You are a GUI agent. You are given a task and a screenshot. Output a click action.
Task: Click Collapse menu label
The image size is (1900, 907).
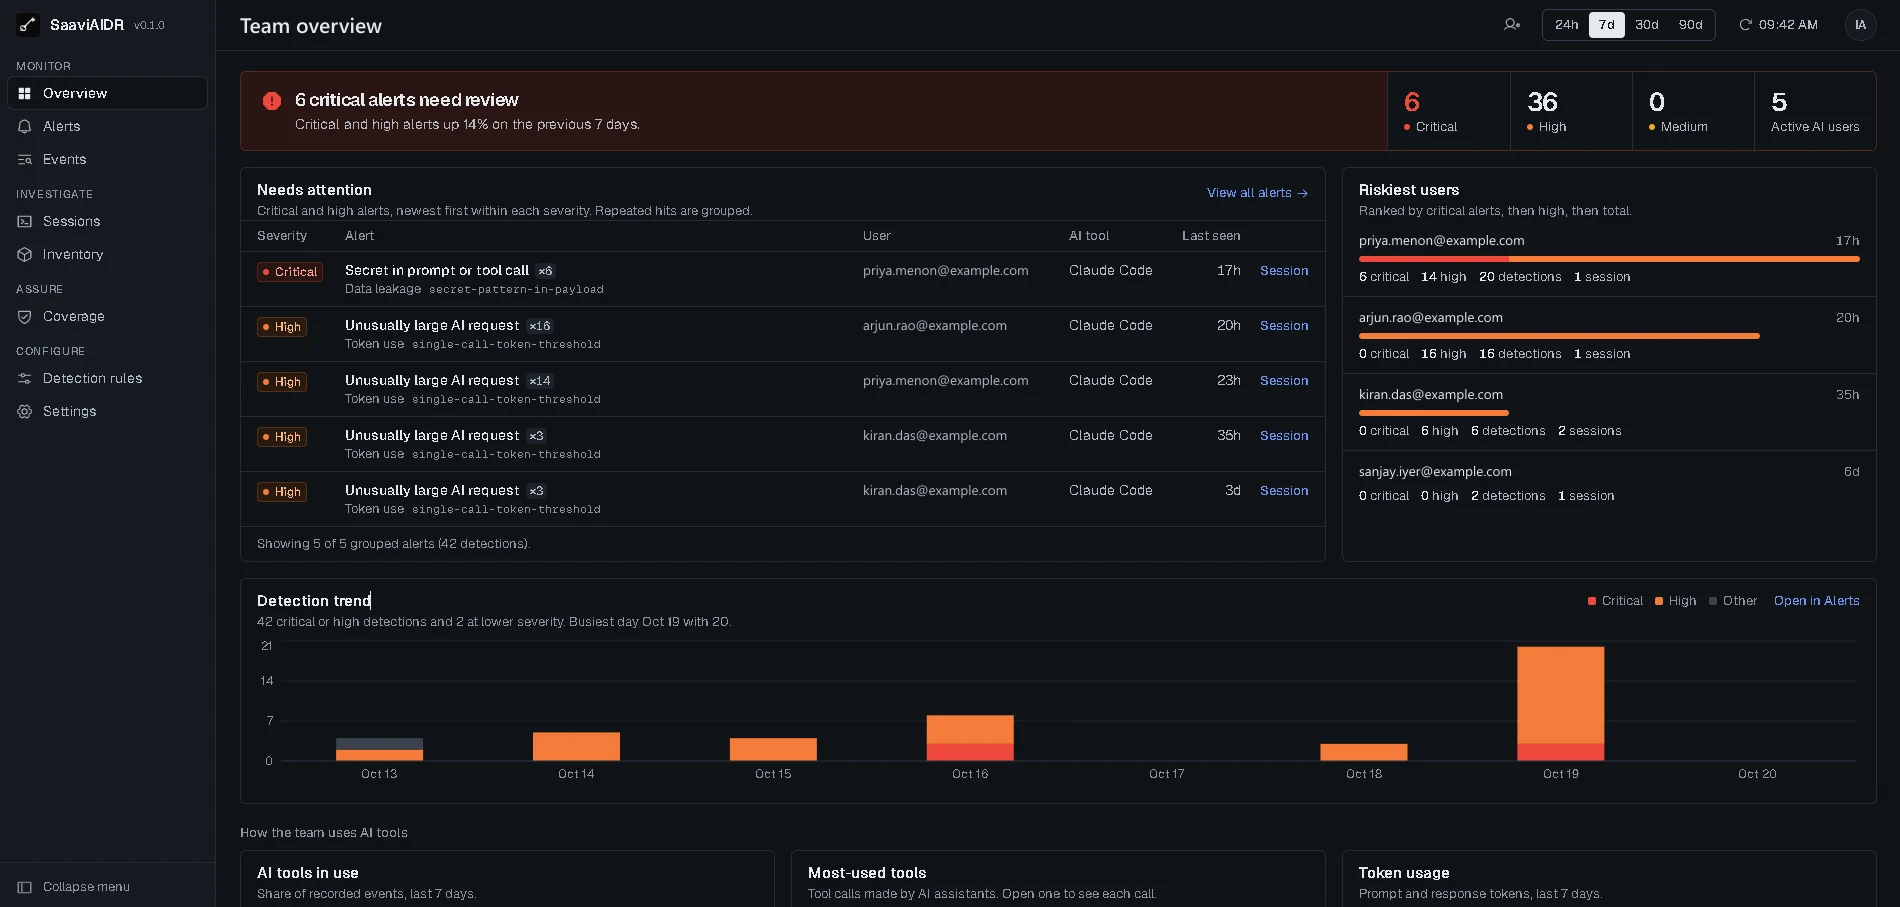(86, 887)
